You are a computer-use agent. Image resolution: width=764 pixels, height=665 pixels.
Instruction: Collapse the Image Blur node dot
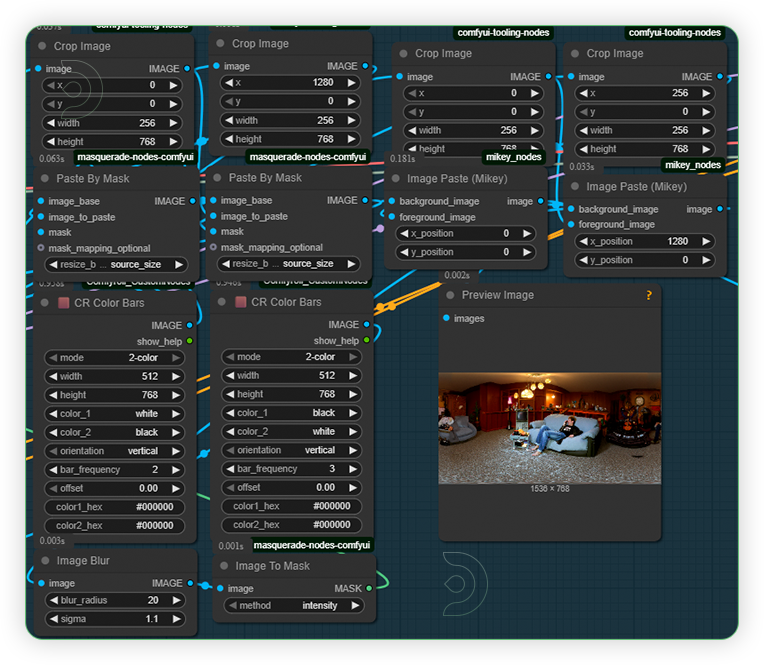coord(43,562)
